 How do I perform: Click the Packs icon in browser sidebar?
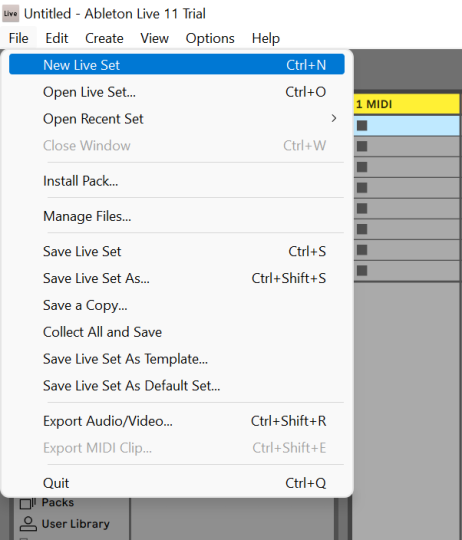[28, 503]
